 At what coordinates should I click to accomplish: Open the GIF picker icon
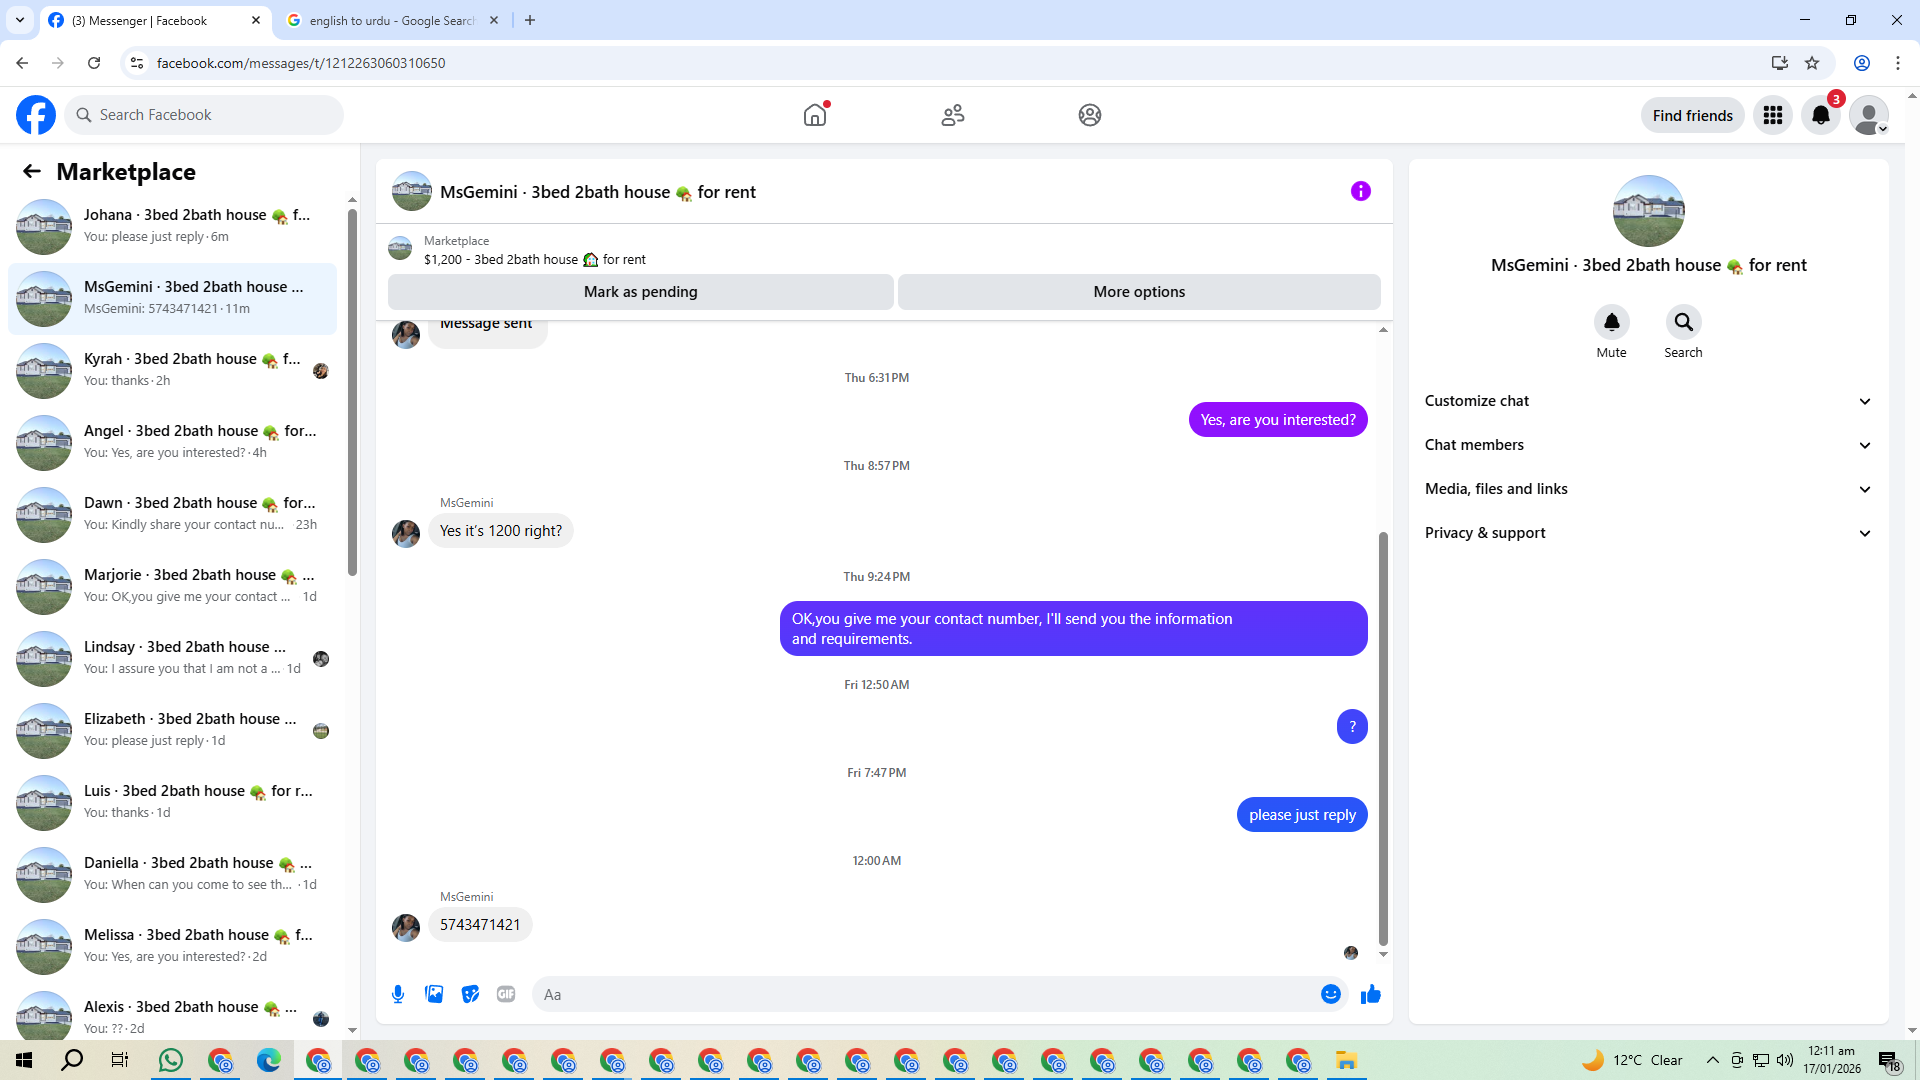coord(506,994)
